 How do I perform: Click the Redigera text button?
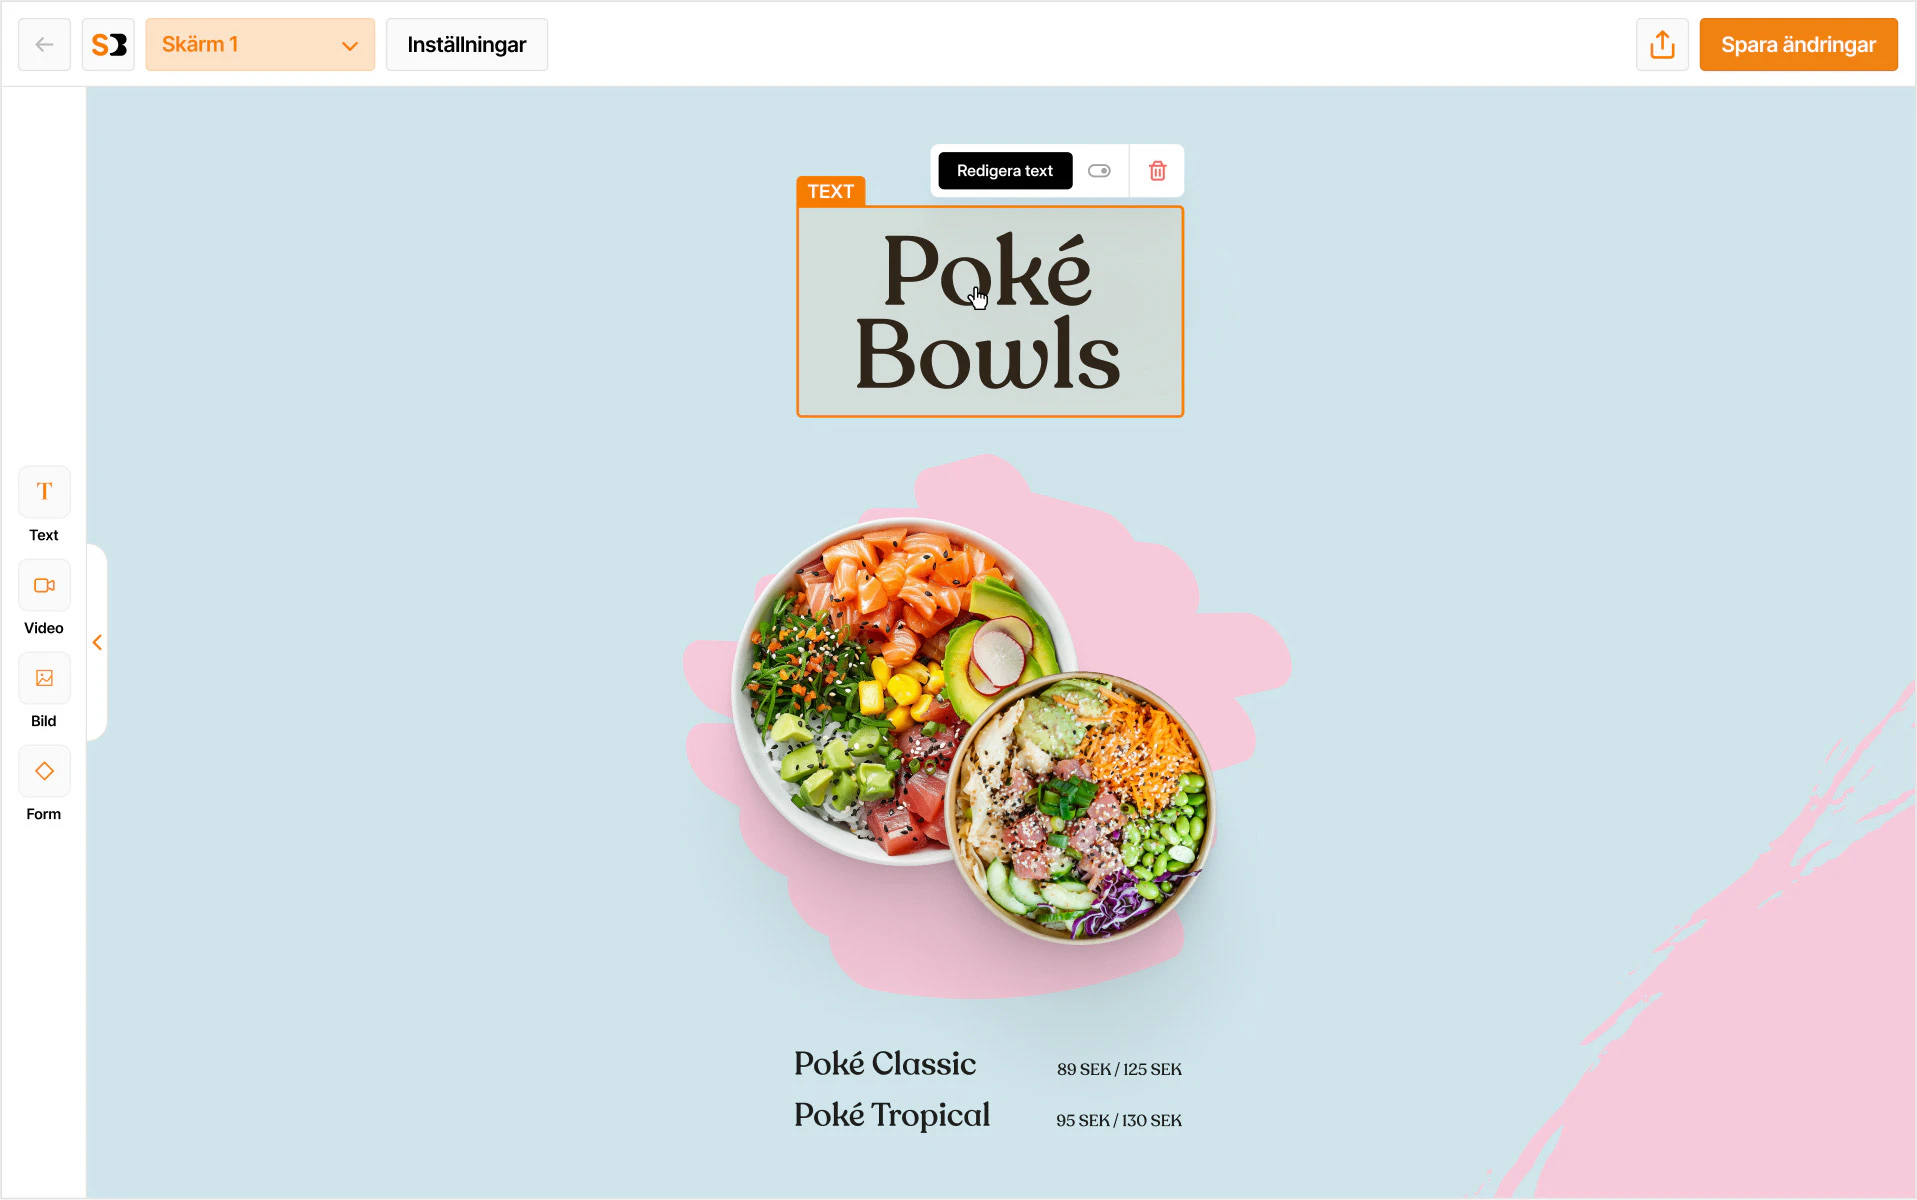coord(1005,171)
